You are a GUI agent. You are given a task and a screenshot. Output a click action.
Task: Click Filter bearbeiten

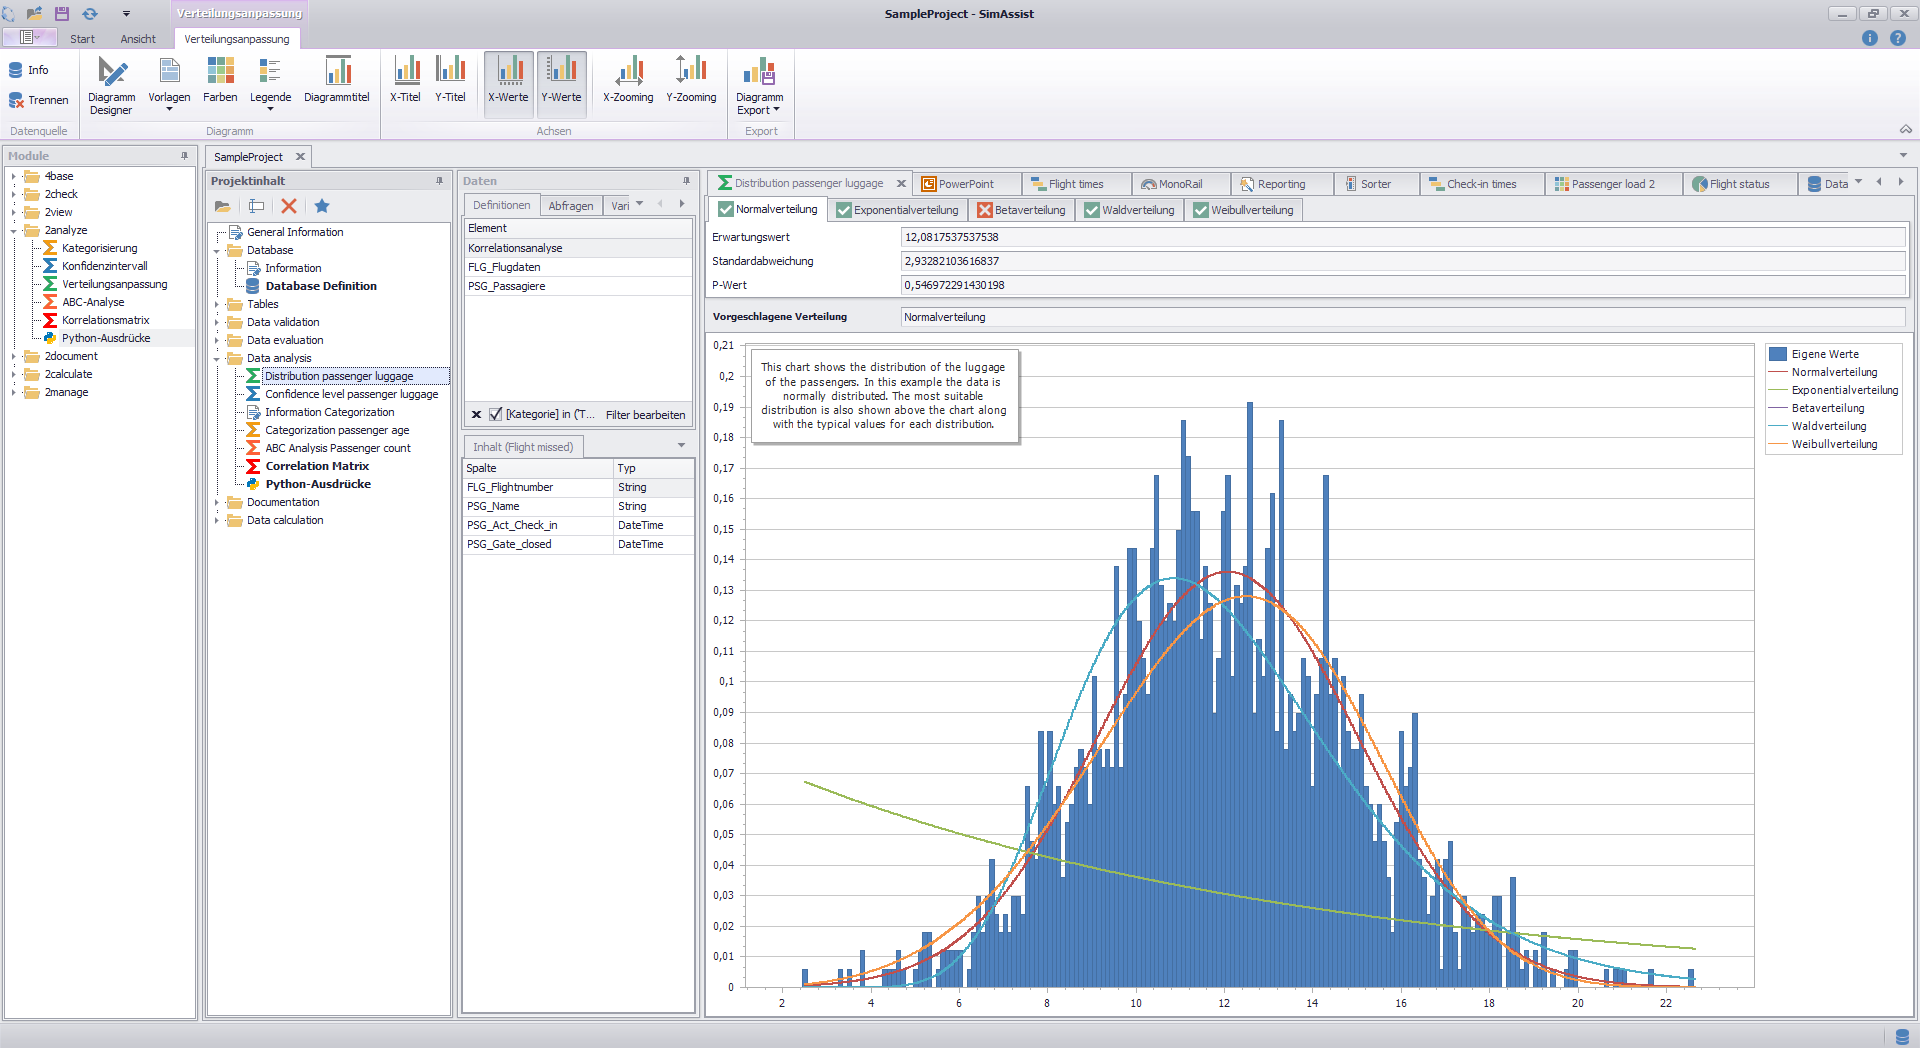click(x=645, y=414)
